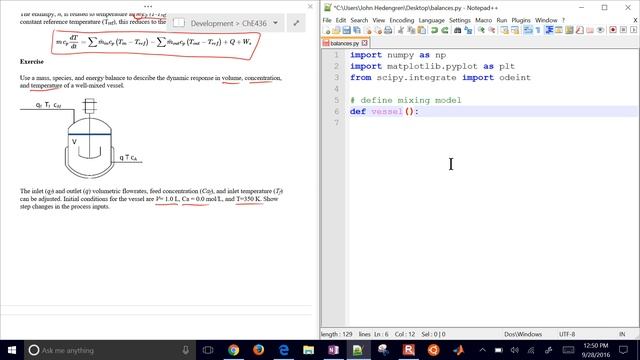The image size is (640, 360).
Task: Click the Save All toolbar icon
Action: tap(356, 30)
